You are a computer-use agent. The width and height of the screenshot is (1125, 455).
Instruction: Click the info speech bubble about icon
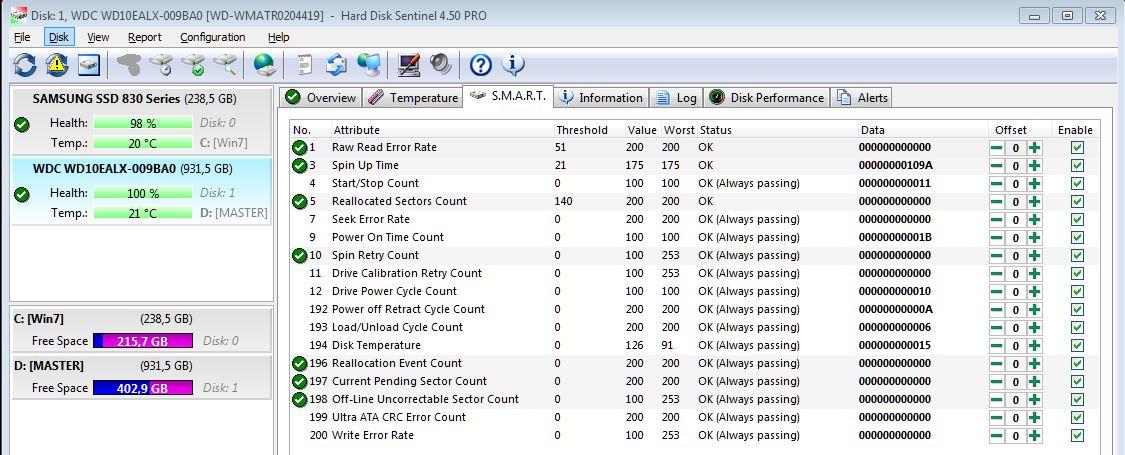point(513,65)
